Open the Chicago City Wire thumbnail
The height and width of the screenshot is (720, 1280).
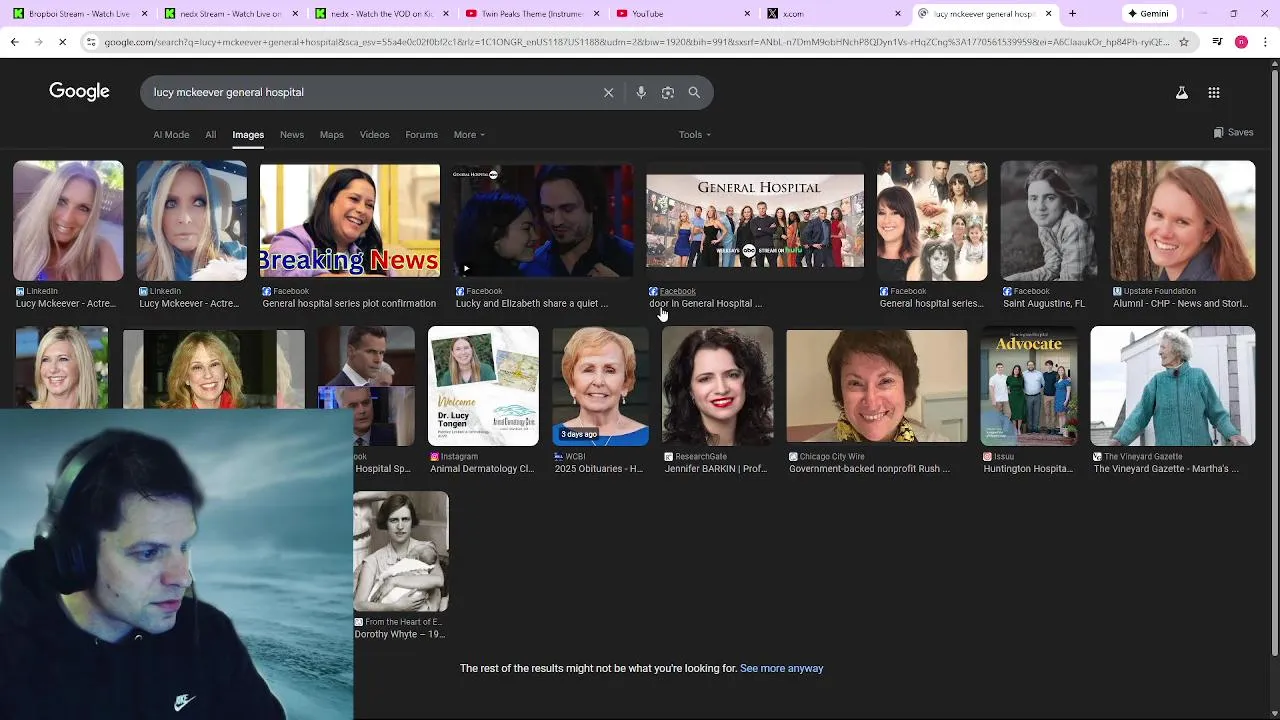(x=877, y=386)
